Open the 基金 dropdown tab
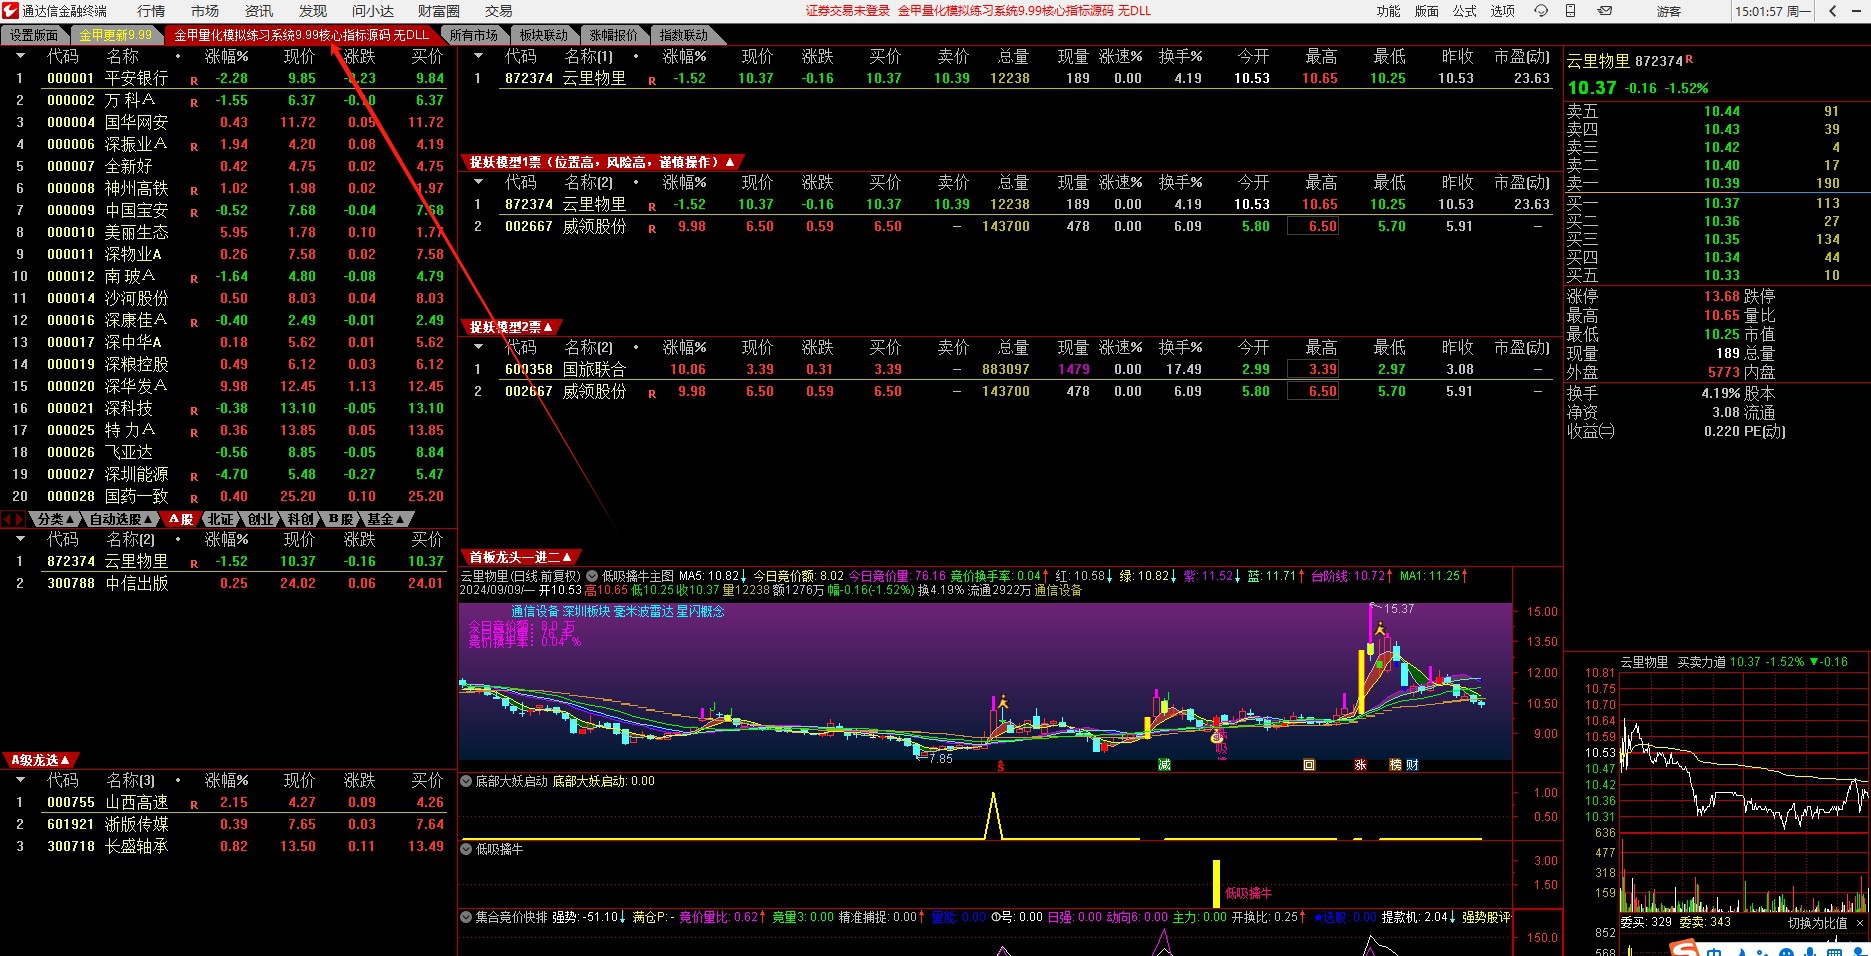1871x956 pixels. [x=384, y=519]
